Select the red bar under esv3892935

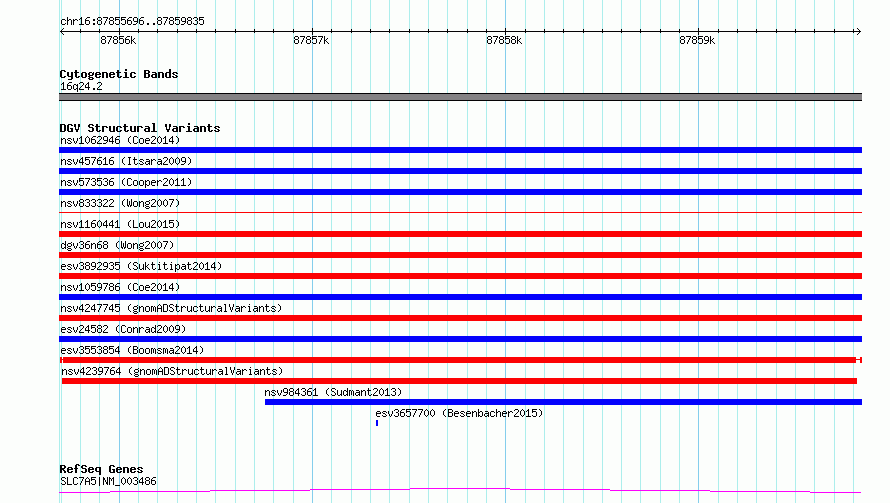460,276
